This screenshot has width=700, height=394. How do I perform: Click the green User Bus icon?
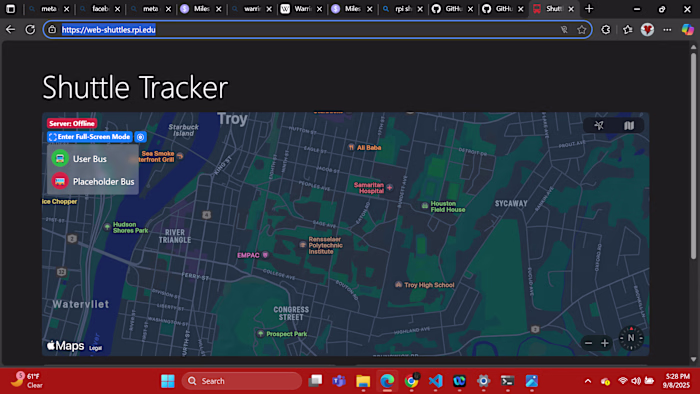60,158
